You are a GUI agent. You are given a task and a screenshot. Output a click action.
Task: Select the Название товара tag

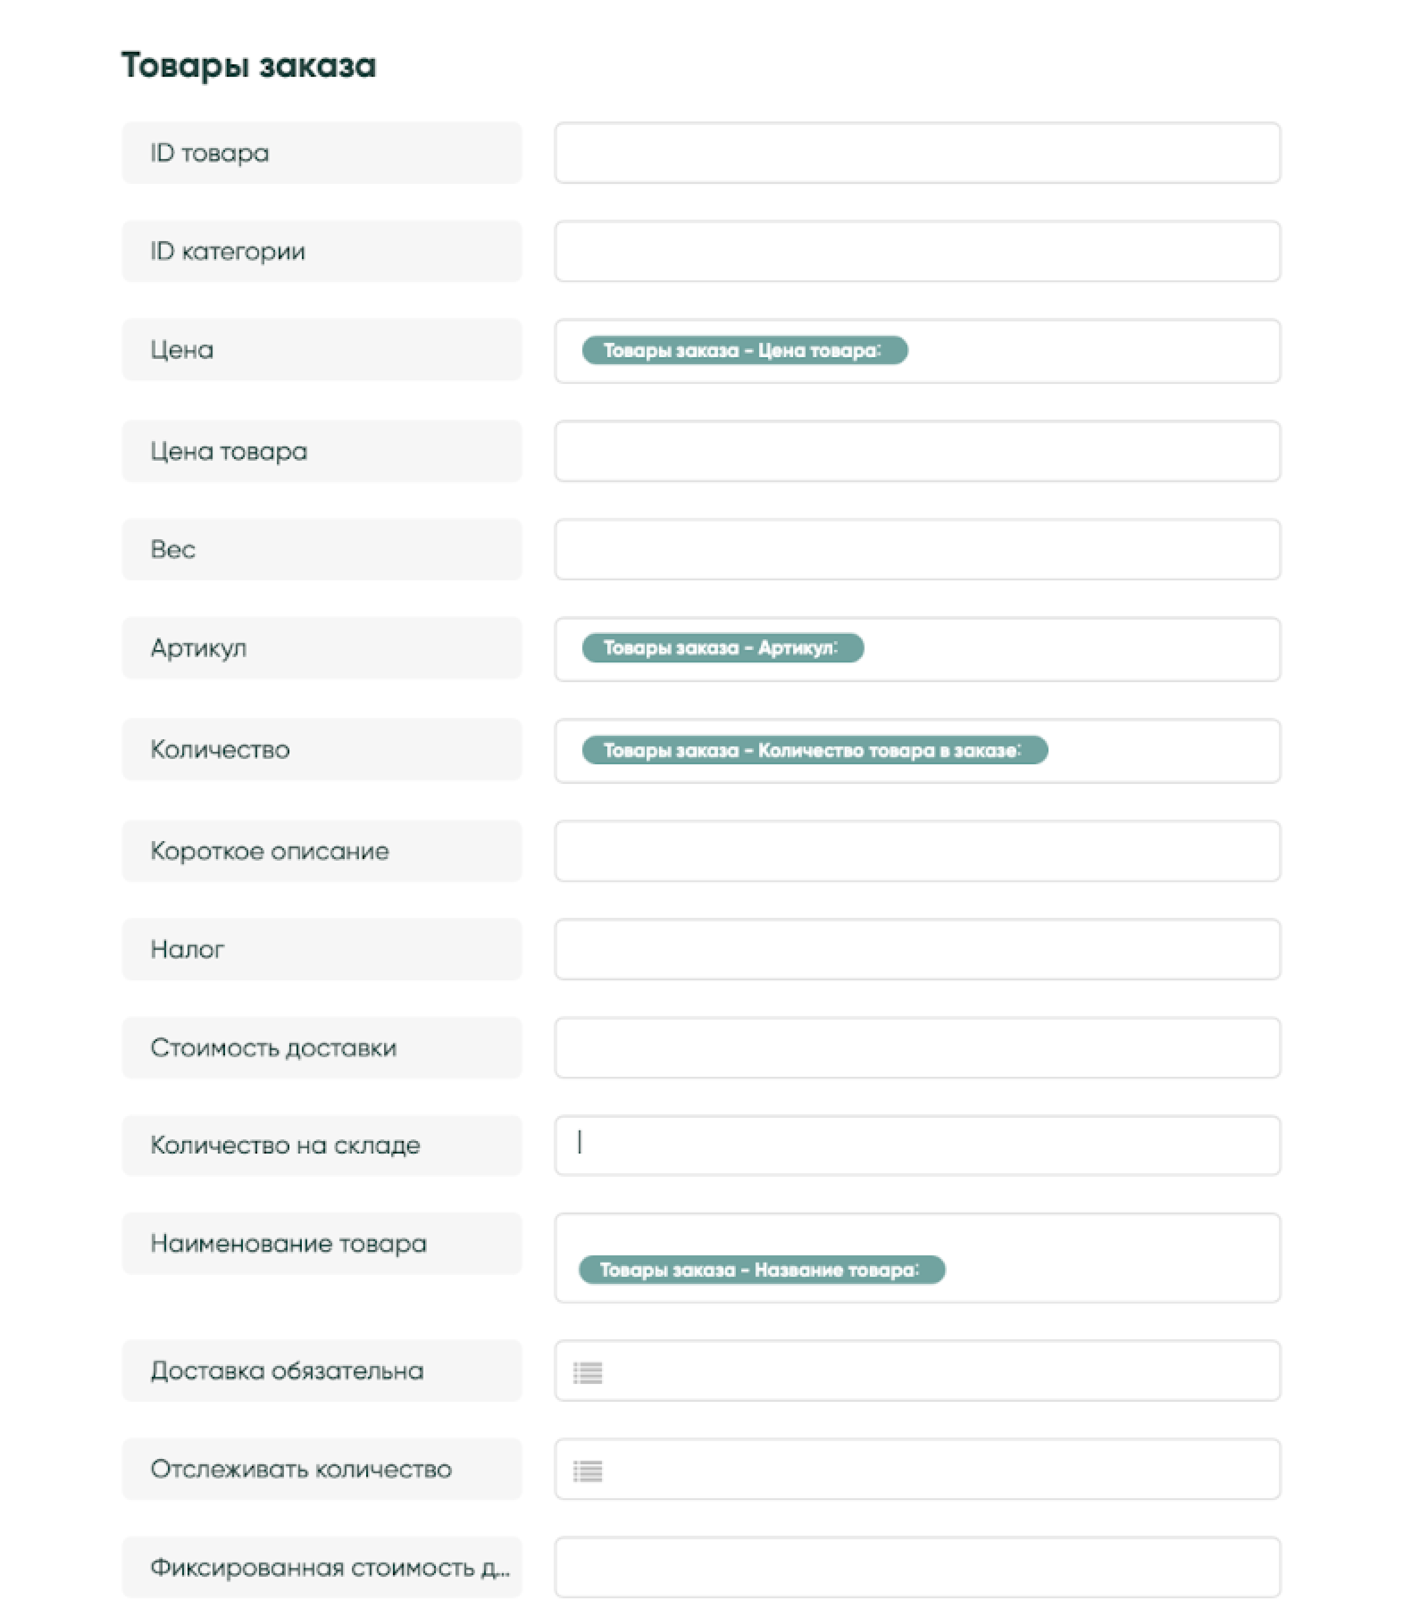coord(761,1270)
